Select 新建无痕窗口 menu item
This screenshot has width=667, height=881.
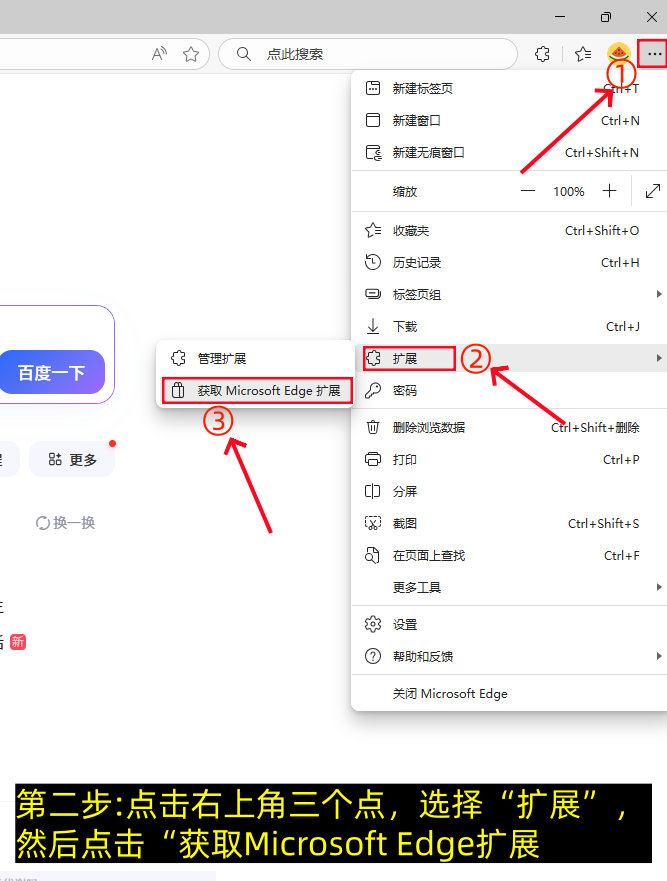pos(509,152)
